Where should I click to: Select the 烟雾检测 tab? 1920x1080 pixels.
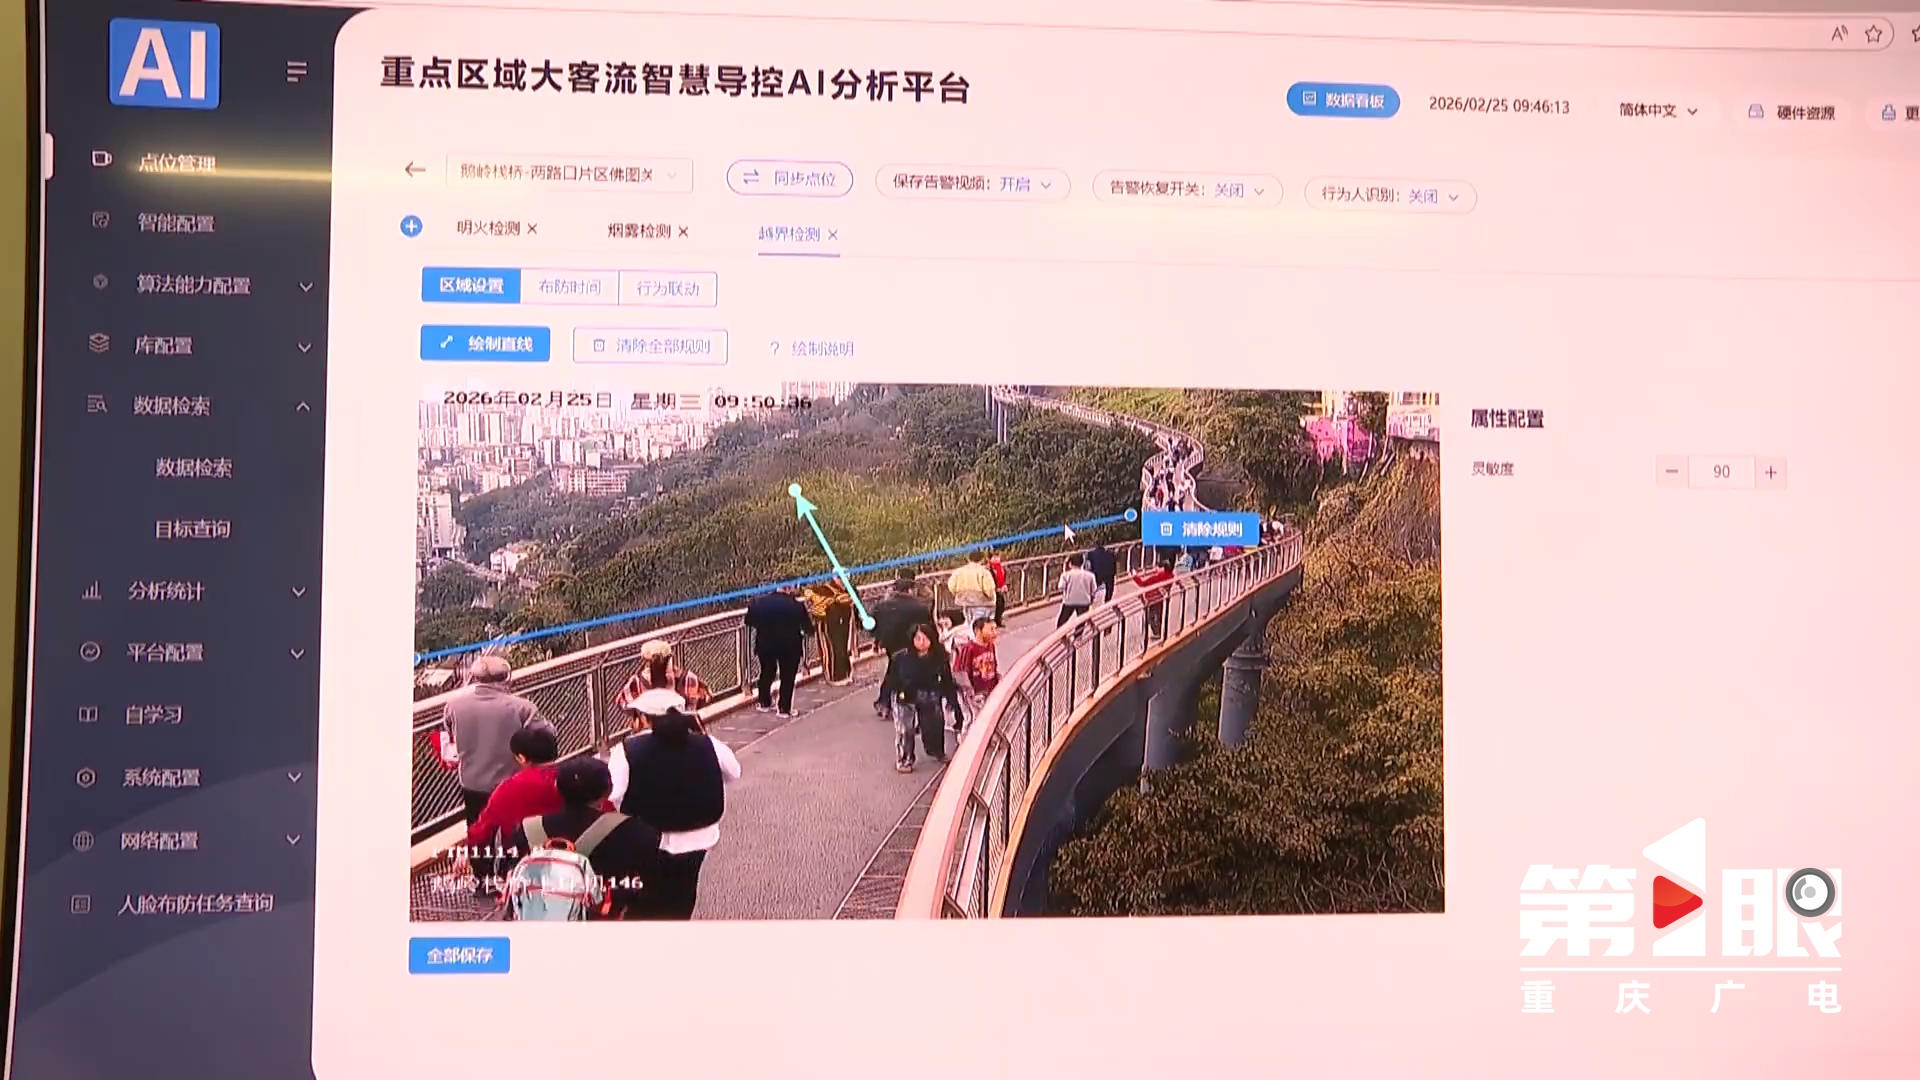point(638,231)
